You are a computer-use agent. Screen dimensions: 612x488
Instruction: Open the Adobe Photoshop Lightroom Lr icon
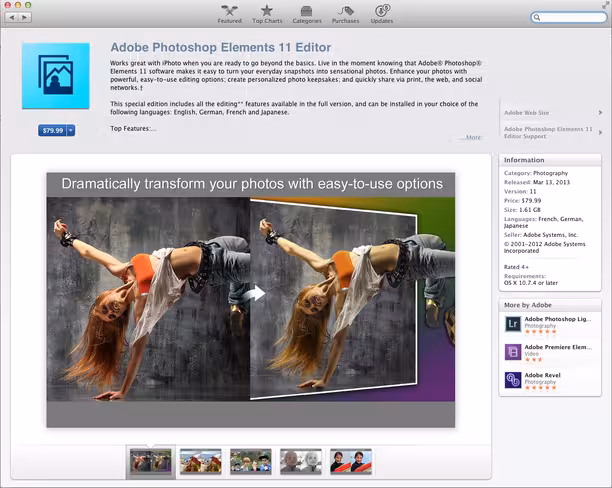tap(513, 324)
